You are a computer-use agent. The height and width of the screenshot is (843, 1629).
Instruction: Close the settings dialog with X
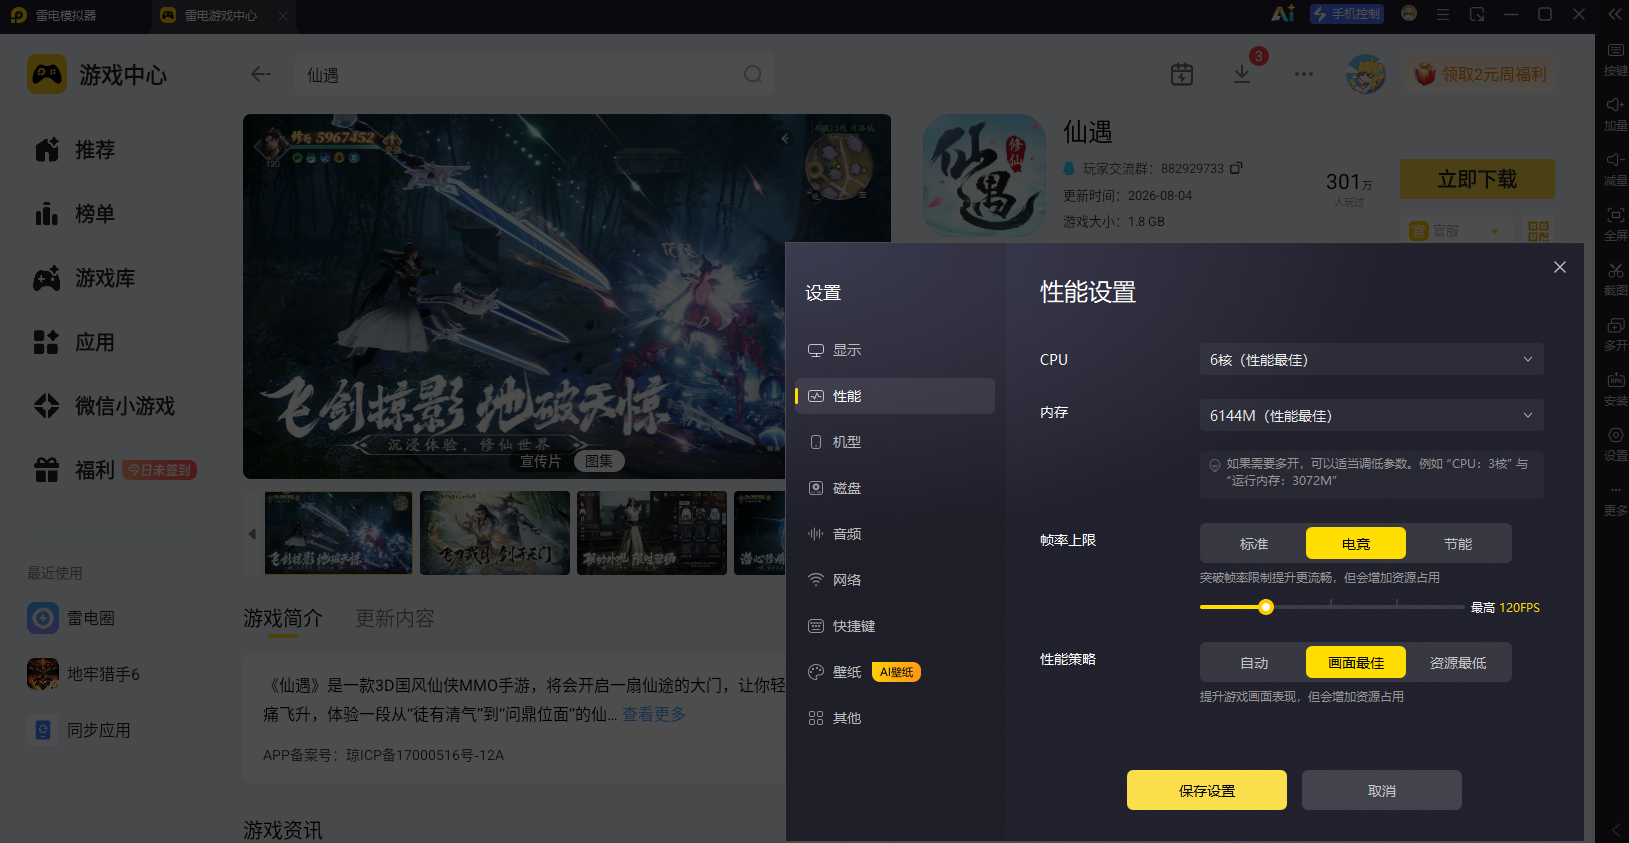point(1560,267)
